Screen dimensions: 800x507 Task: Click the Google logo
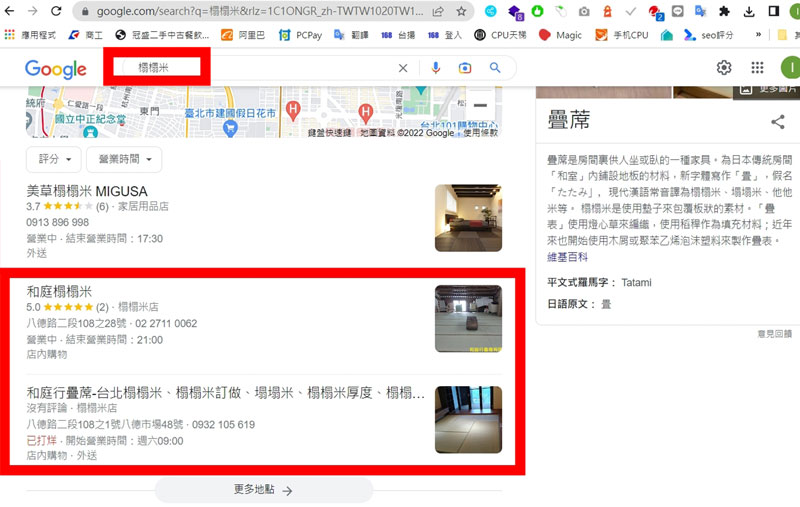(56, 69)
